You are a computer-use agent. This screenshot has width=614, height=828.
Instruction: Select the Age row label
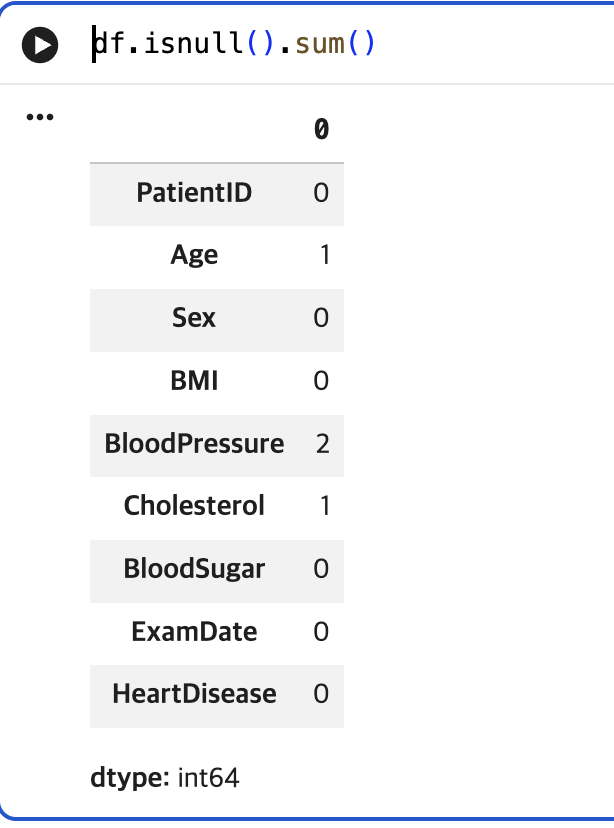click(x=194, y=256)
